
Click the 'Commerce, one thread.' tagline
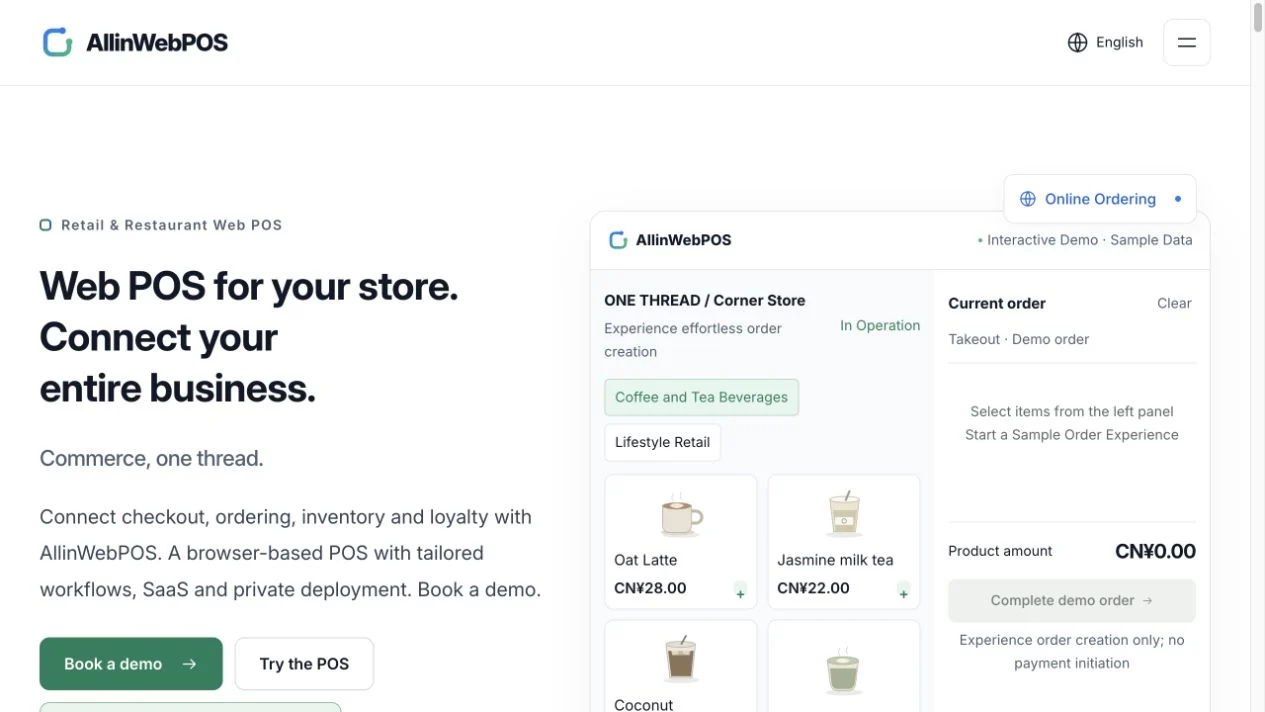point(151,459)
